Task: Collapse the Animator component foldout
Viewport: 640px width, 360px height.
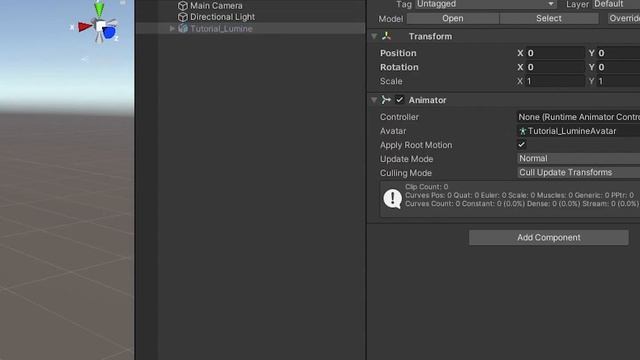Action: (374, 100)
